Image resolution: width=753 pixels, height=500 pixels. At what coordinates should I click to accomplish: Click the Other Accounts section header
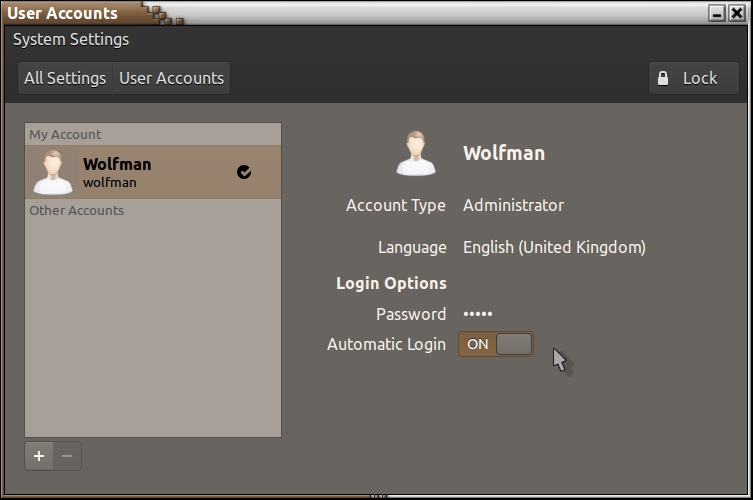point(76,211)
